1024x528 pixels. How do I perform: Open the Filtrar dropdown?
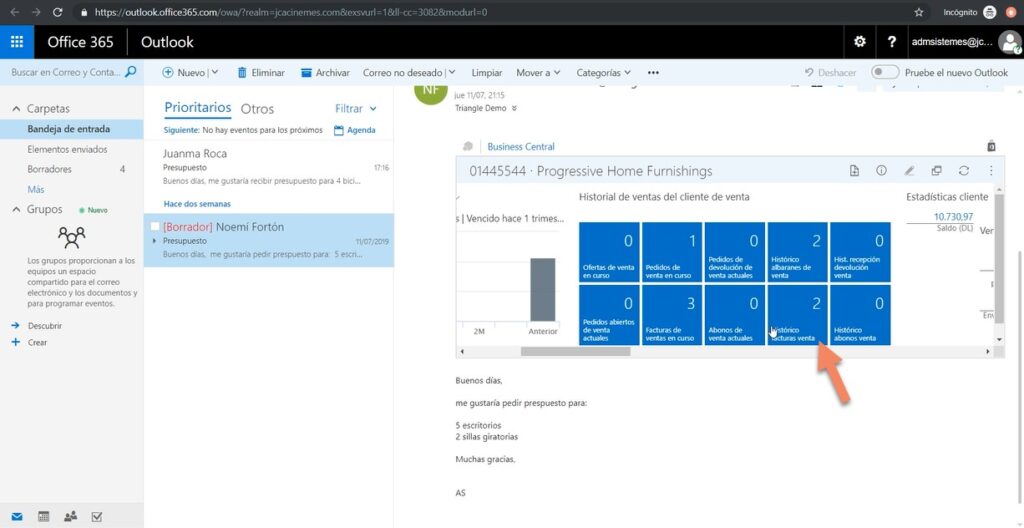(355, 109)
